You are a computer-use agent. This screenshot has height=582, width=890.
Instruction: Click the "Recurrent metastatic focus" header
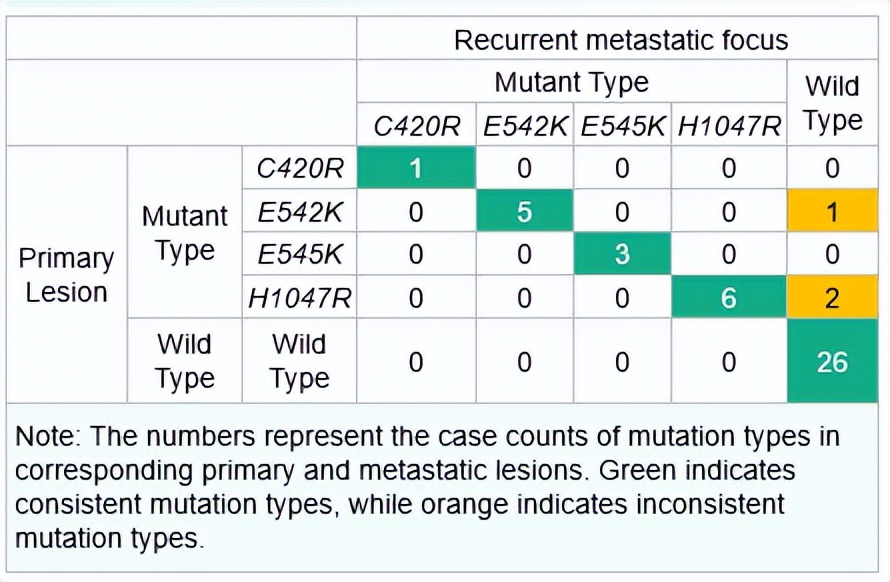620,40
